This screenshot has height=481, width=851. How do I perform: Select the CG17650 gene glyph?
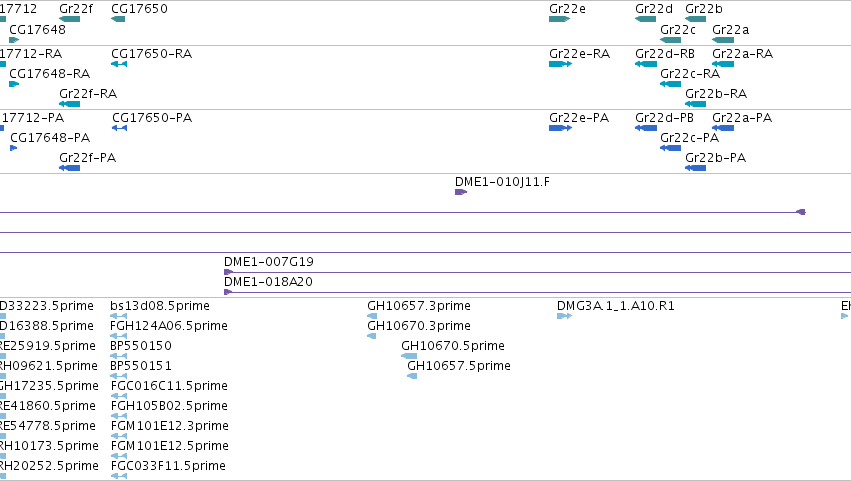click(x=118, y=19)
